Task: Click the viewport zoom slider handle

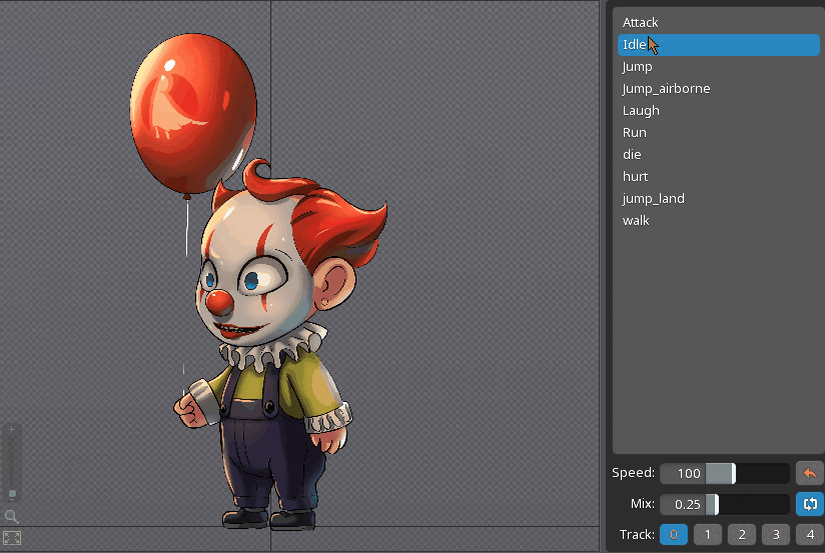Action: point(12,494)
